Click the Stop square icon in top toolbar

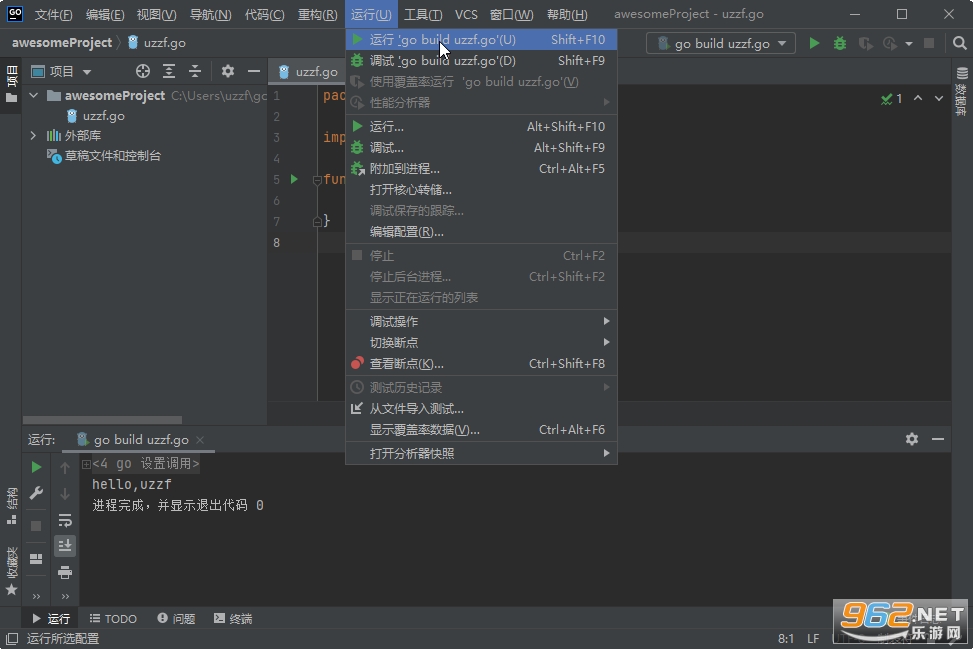coord(929,43)
